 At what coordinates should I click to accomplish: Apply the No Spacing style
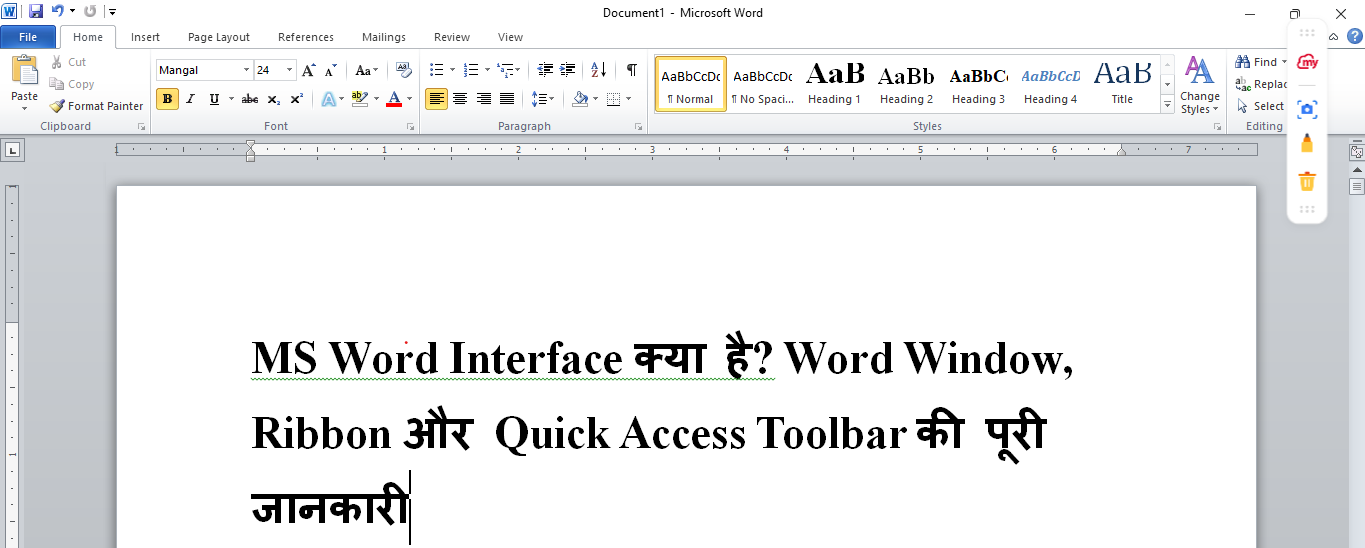tap(762, 84)
